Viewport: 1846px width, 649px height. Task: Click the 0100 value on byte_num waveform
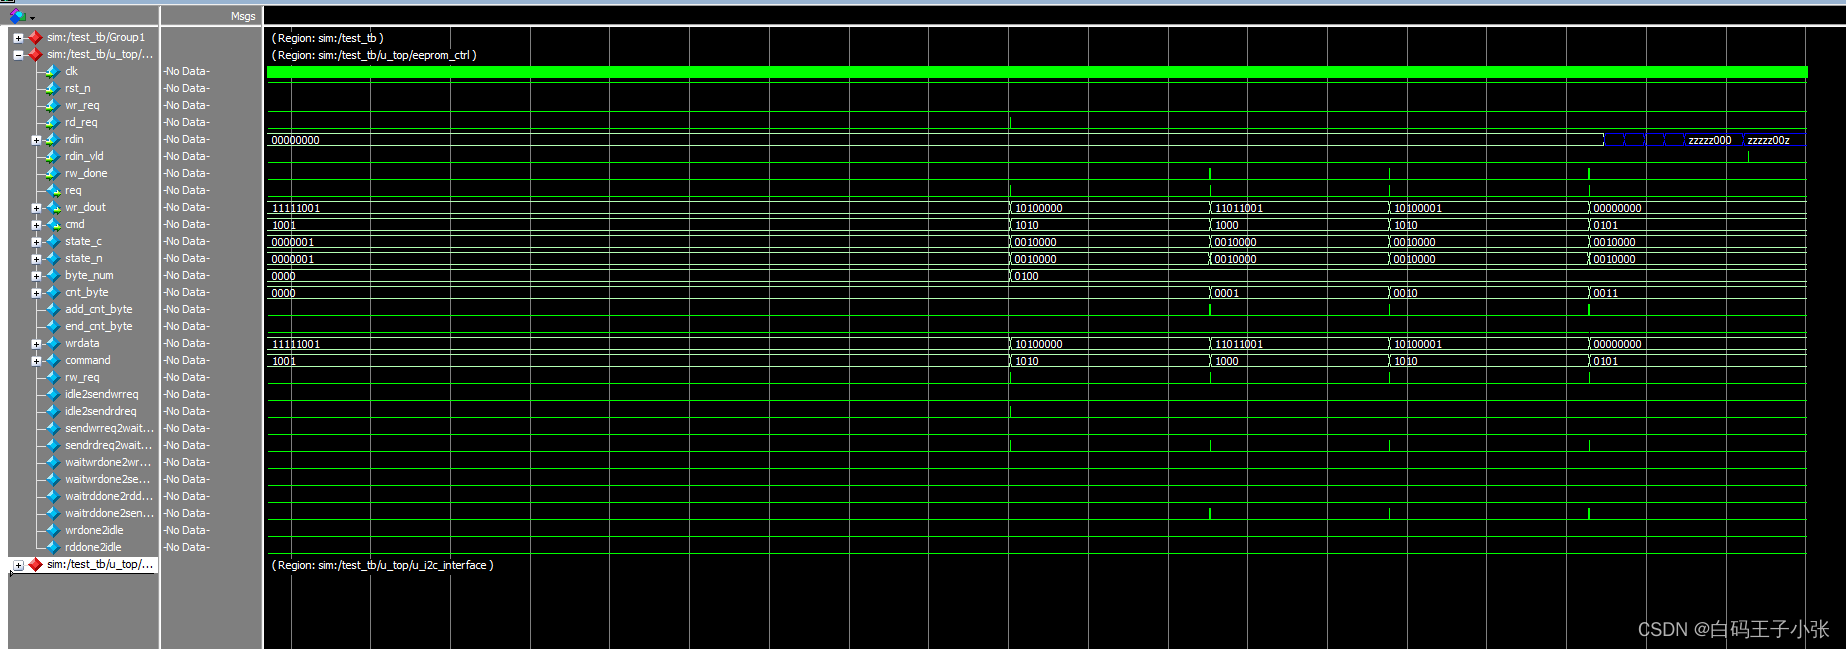[x=1026, y=276]
